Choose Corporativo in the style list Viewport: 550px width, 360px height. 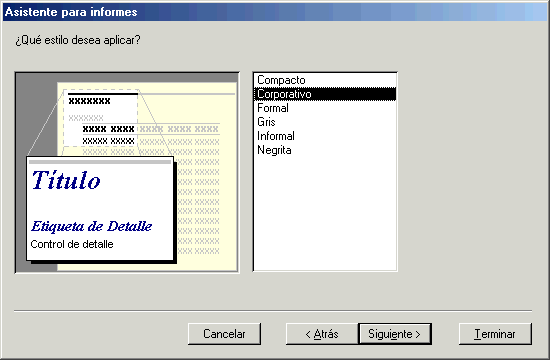325,94
